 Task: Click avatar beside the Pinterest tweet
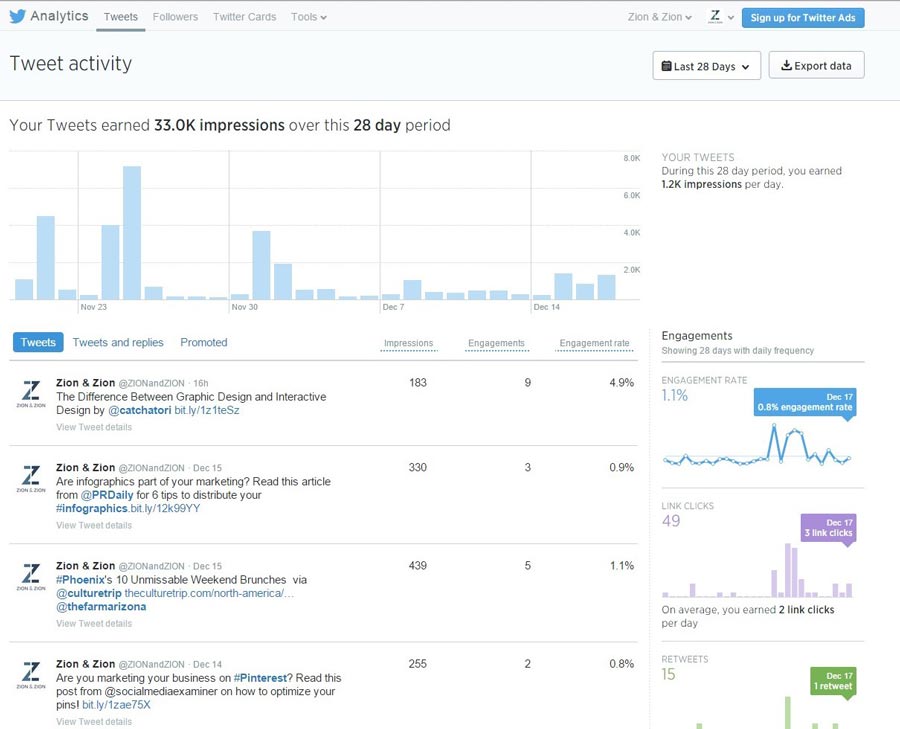point(31,675)
